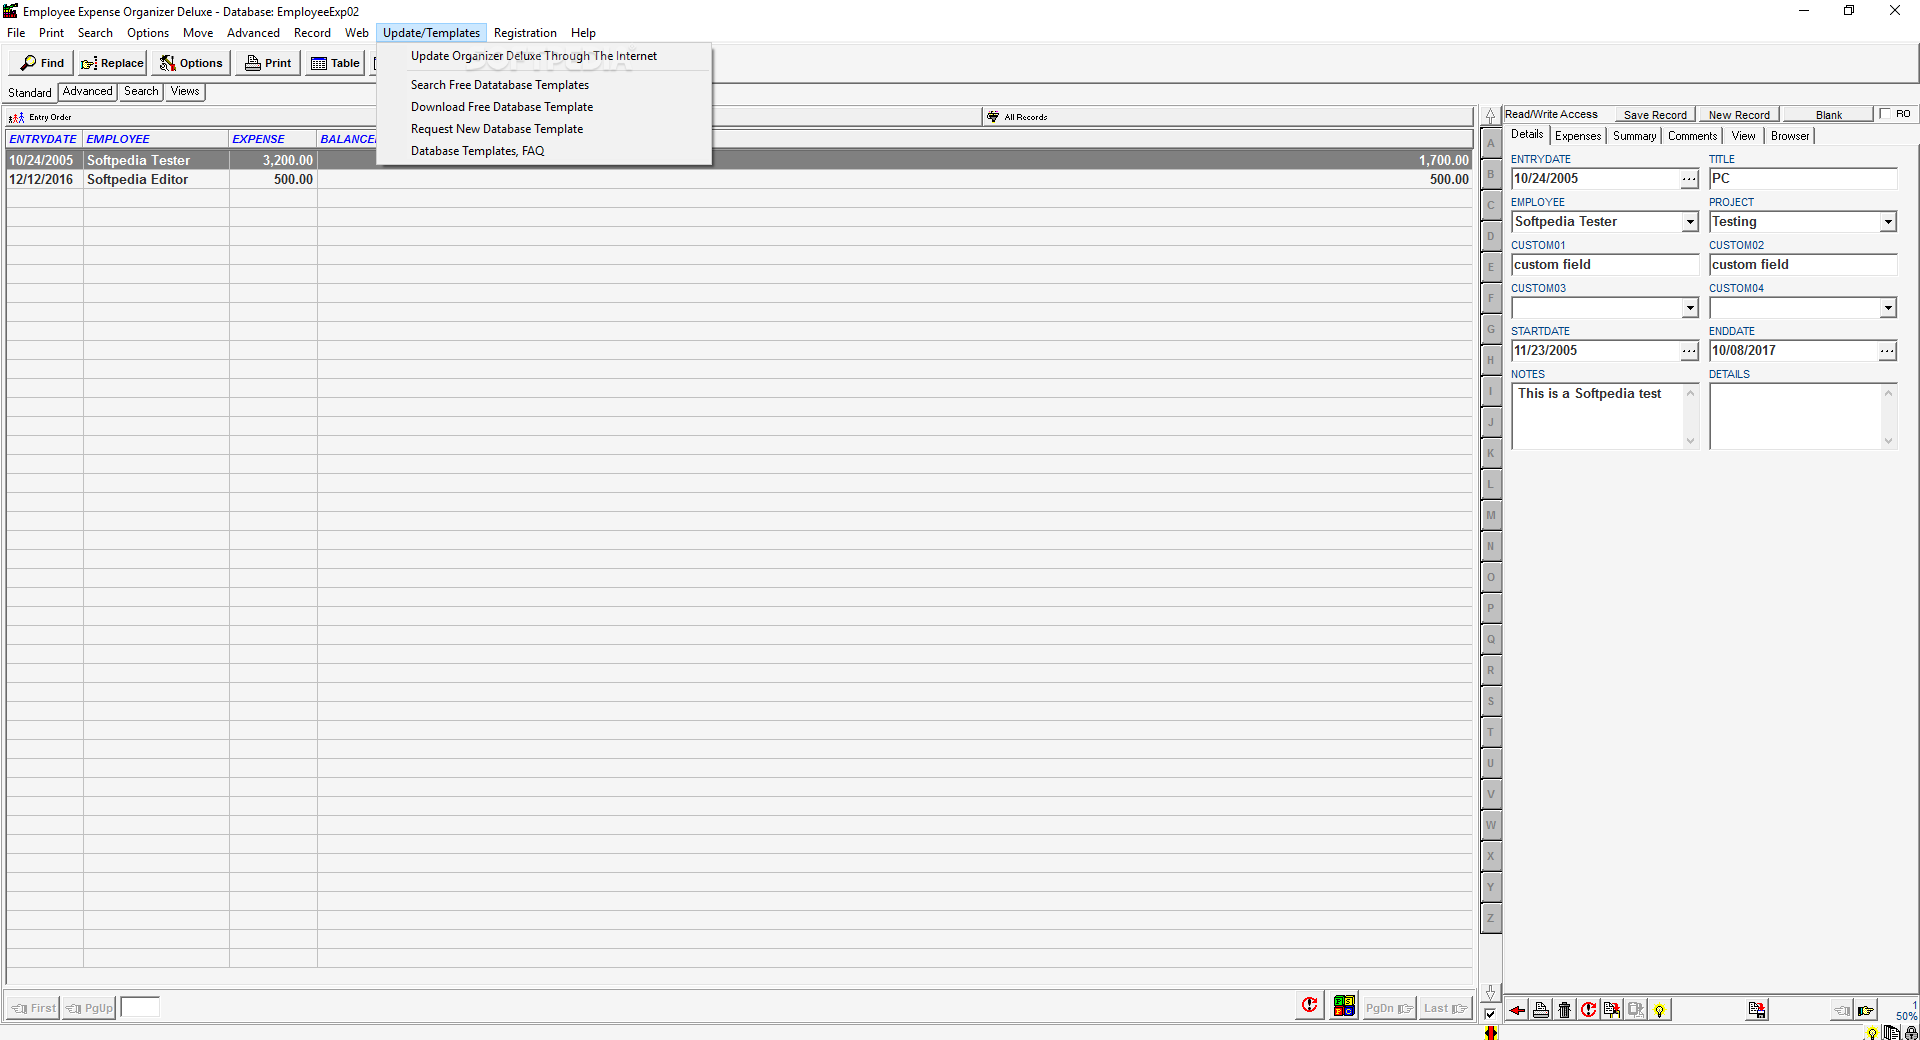The image size is (1920, 1040).
Task: Expand the CUSTOM03 dropdown
Action: coord(1690,308)
